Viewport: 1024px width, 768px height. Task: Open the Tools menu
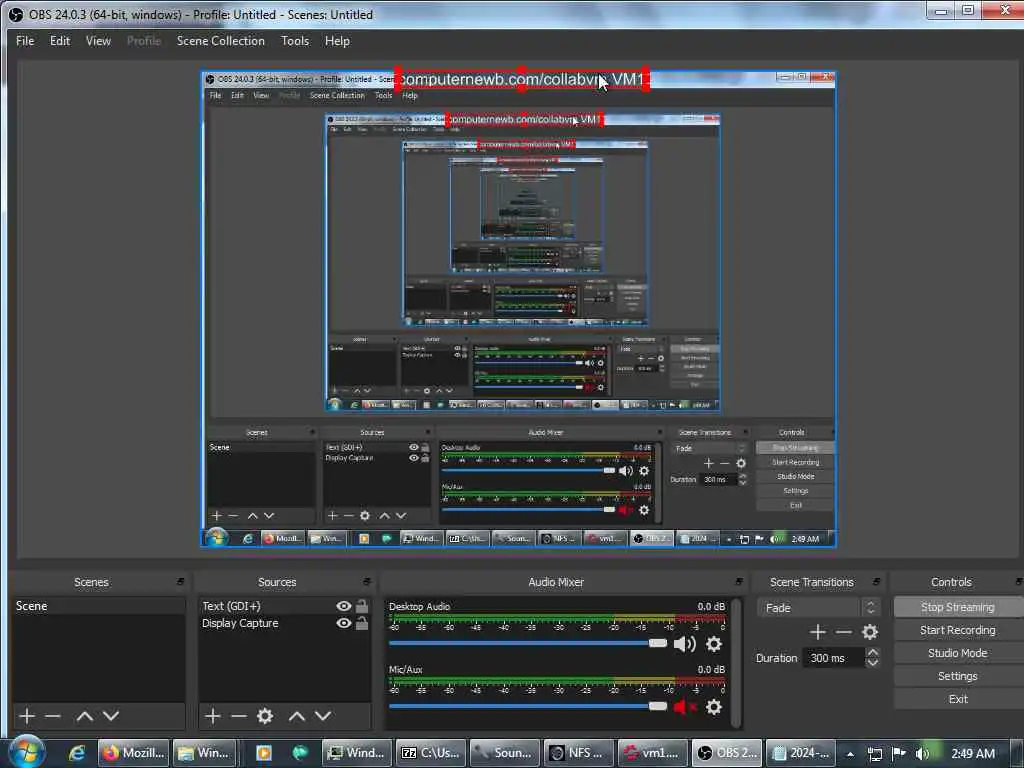(295, 40)
